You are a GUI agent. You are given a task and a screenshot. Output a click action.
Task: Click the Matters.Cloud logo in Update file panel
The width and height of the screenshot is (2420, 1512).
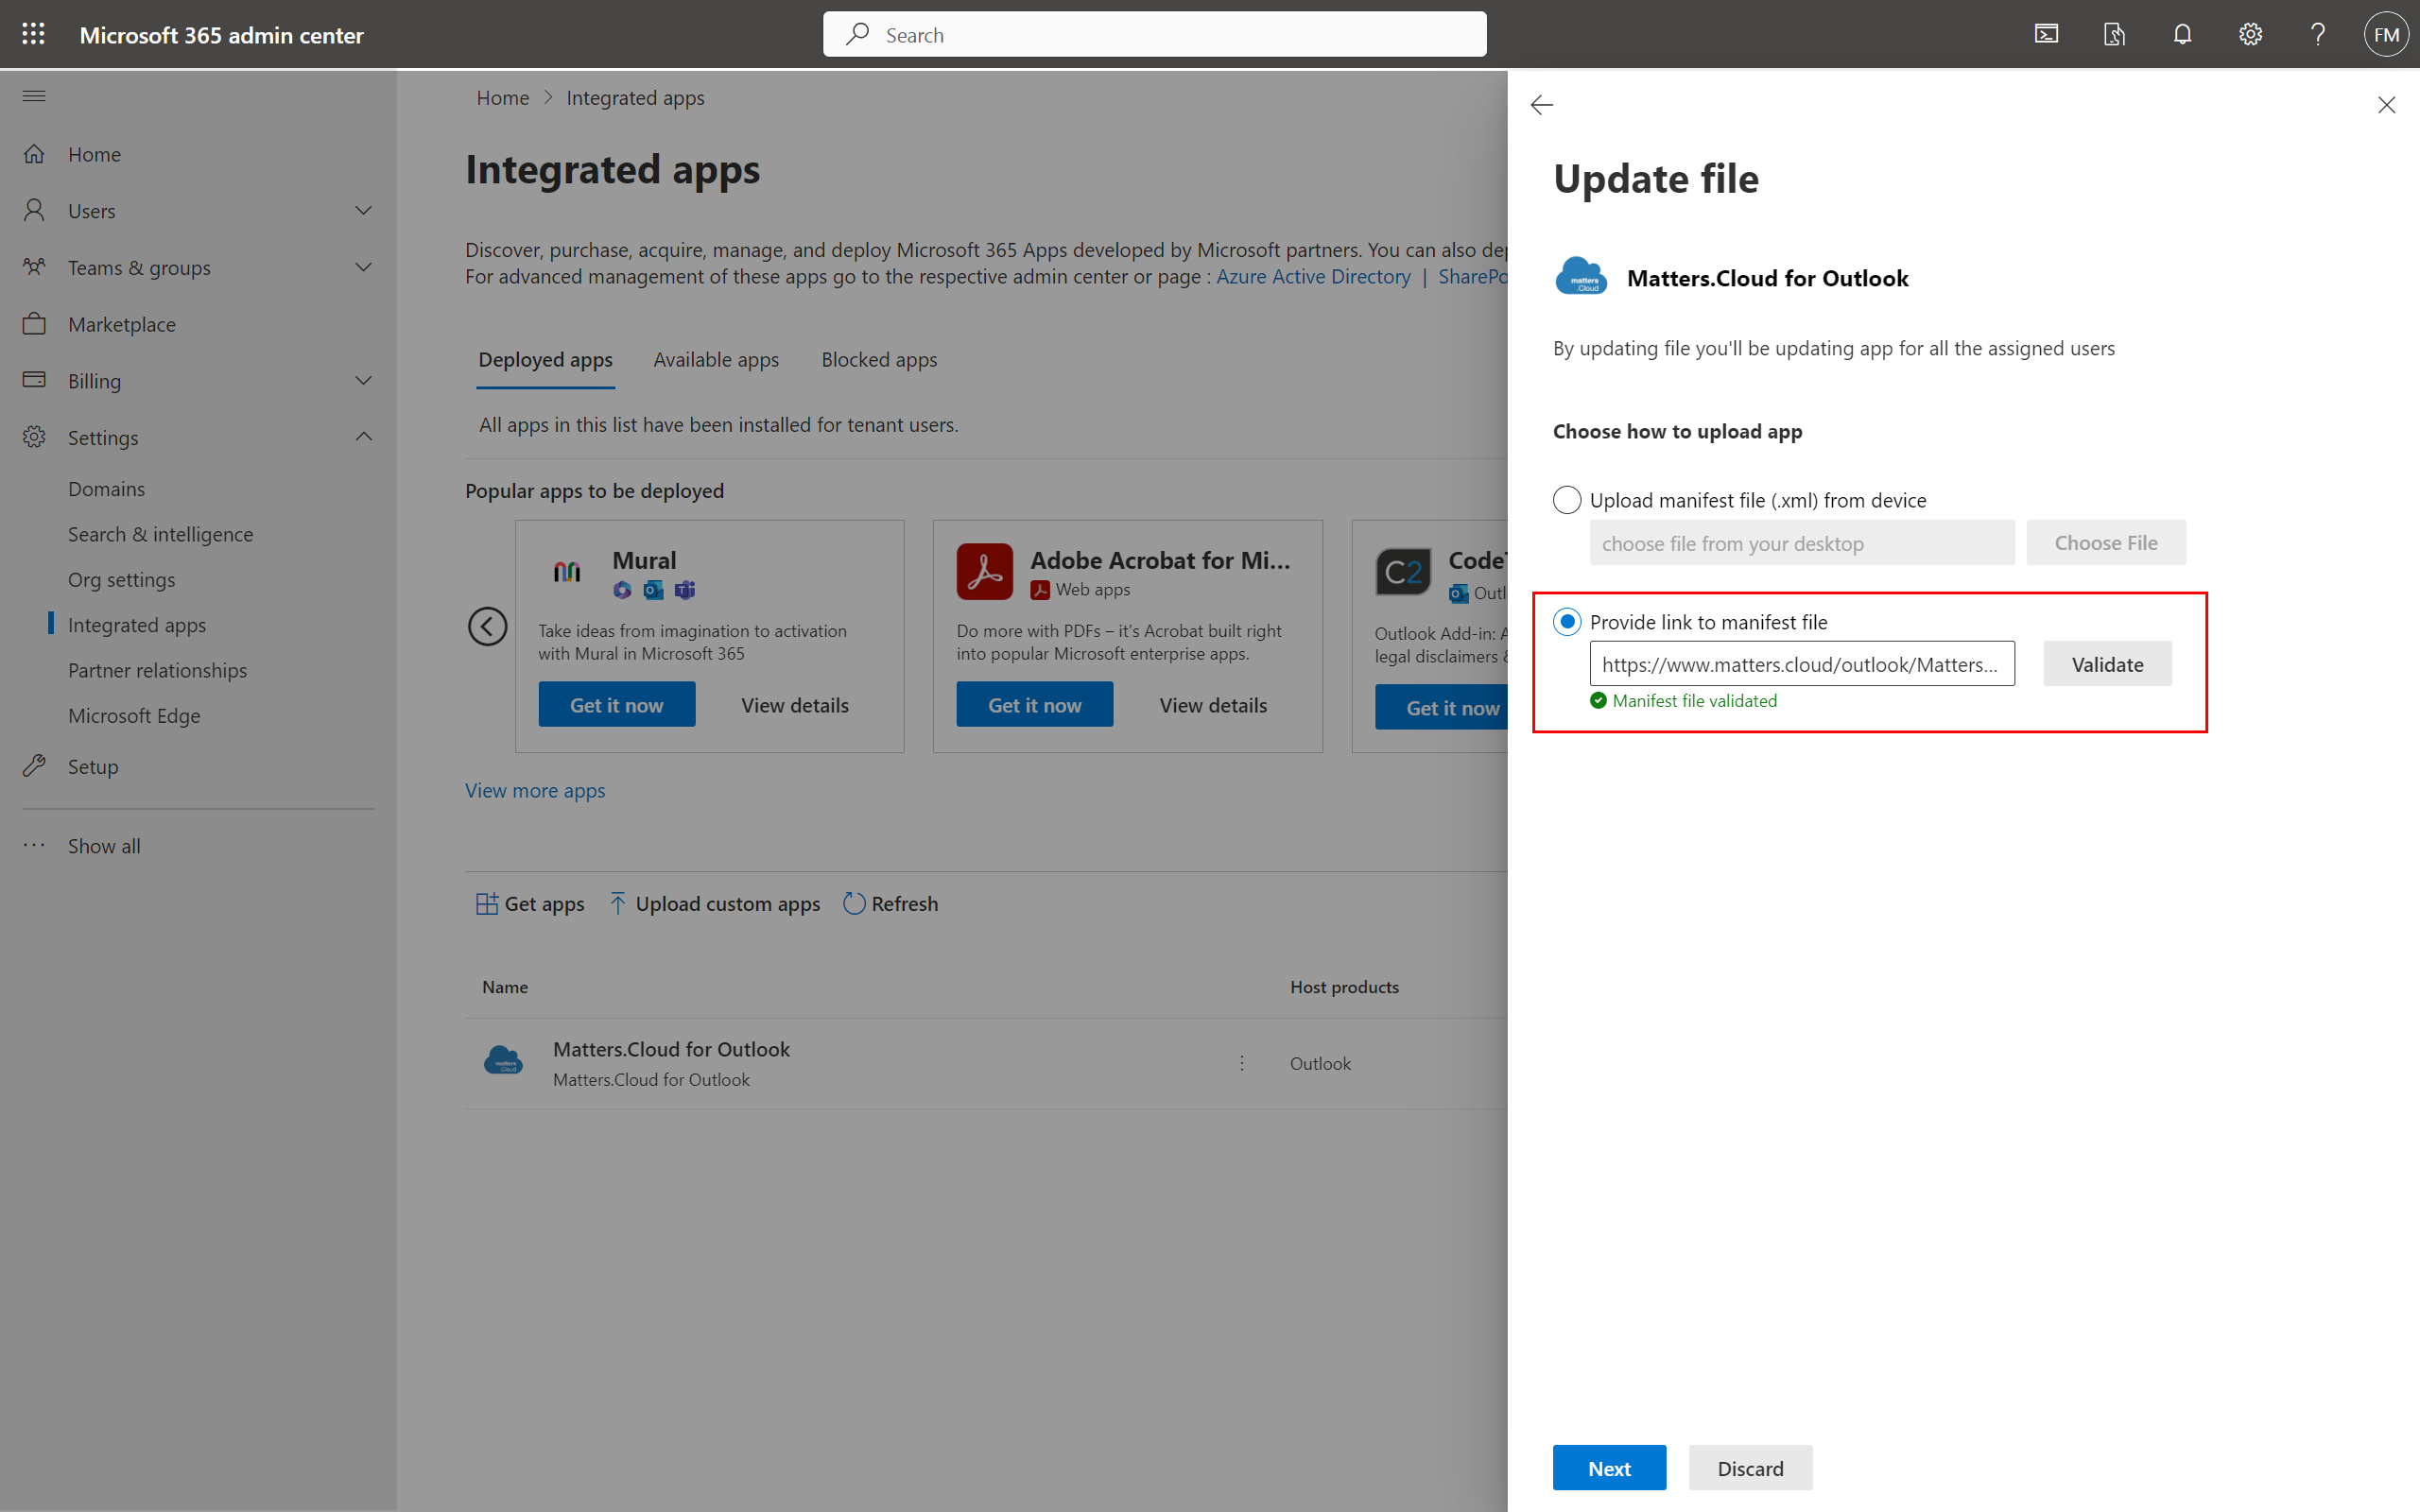[1580, 277]
